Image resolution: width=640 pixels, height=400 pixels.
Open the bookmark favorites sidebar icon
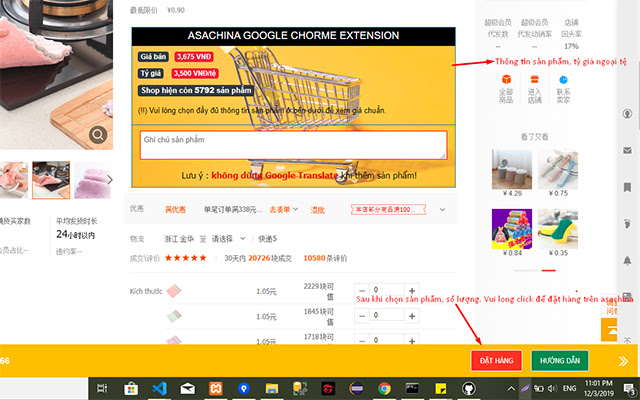(627, 187)
